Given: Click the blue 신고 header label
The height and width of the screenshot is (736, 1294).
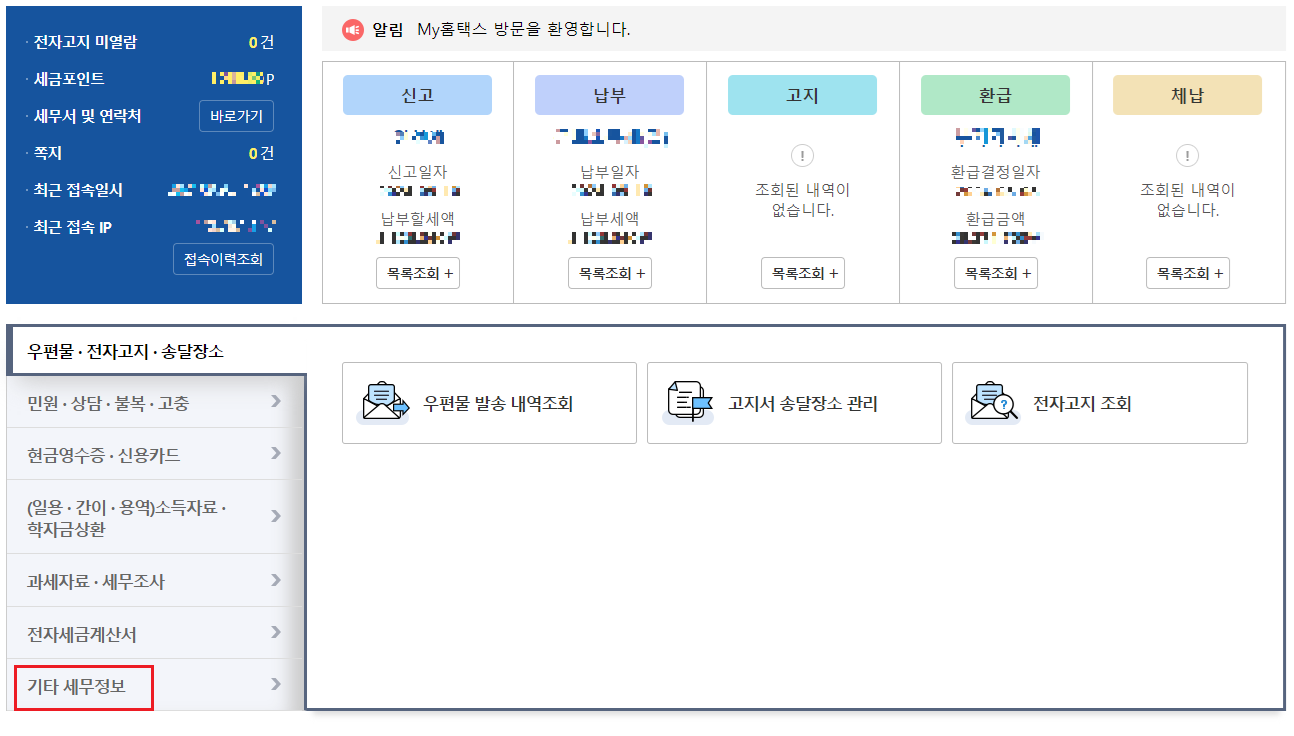Looking at the screenshot, I should pyautogui.click(x=417, y=95).
